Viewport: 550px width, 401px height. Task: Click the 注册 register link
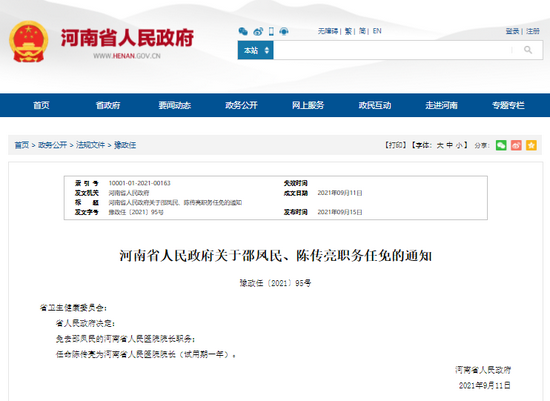coord(533,31)
